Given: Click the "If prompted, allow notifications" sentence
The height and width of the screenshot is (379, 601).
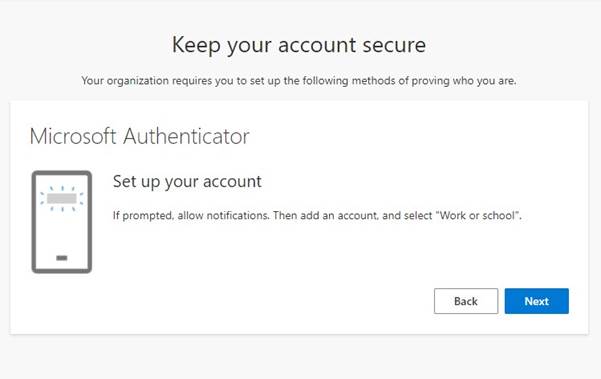Looking at the screenshot, I should pos(191,215).
